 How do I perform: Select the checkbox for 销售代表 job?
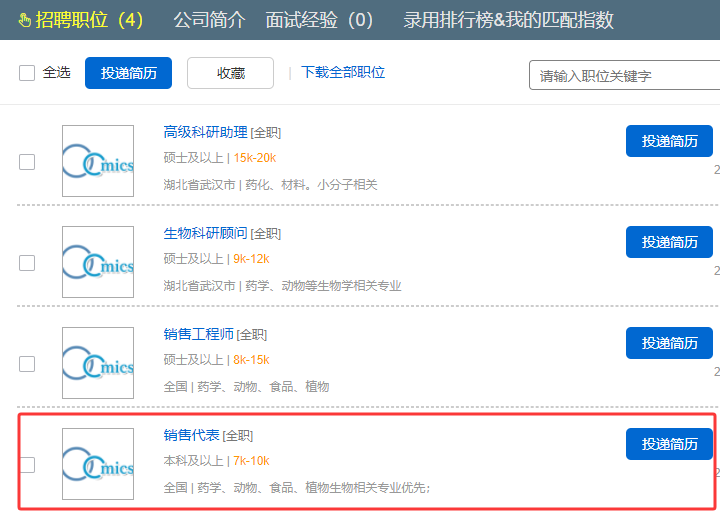pos(27,464)
